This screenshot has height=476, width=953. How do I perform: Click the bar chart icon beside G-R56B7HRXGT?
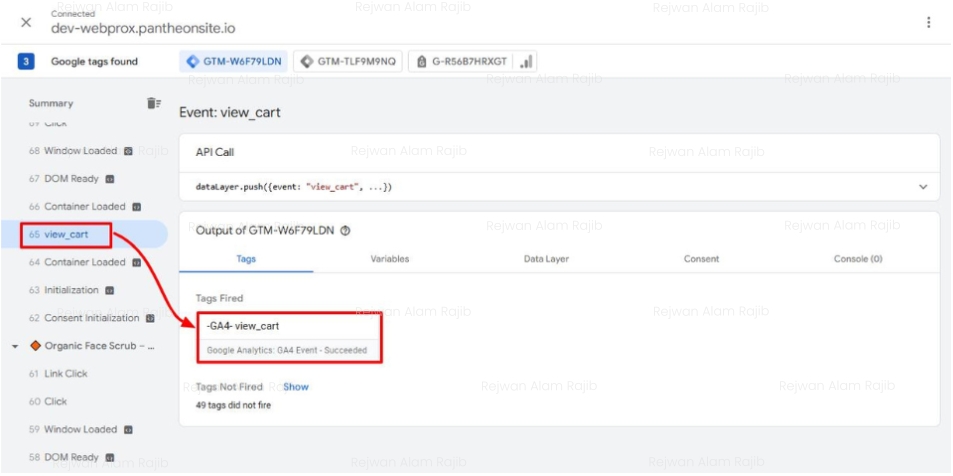coord(526,62)
